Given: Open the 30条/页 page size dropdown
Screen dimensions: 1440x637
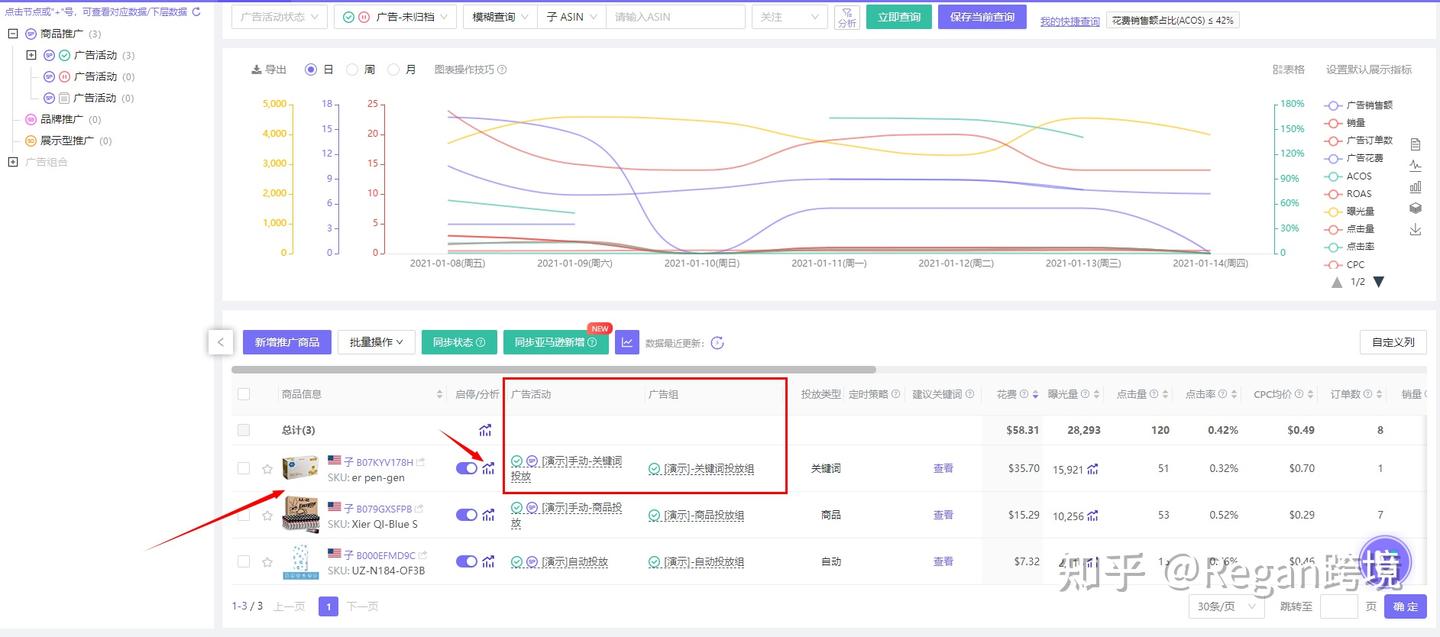Looking at the screenshot, I should pos(1225,606).
